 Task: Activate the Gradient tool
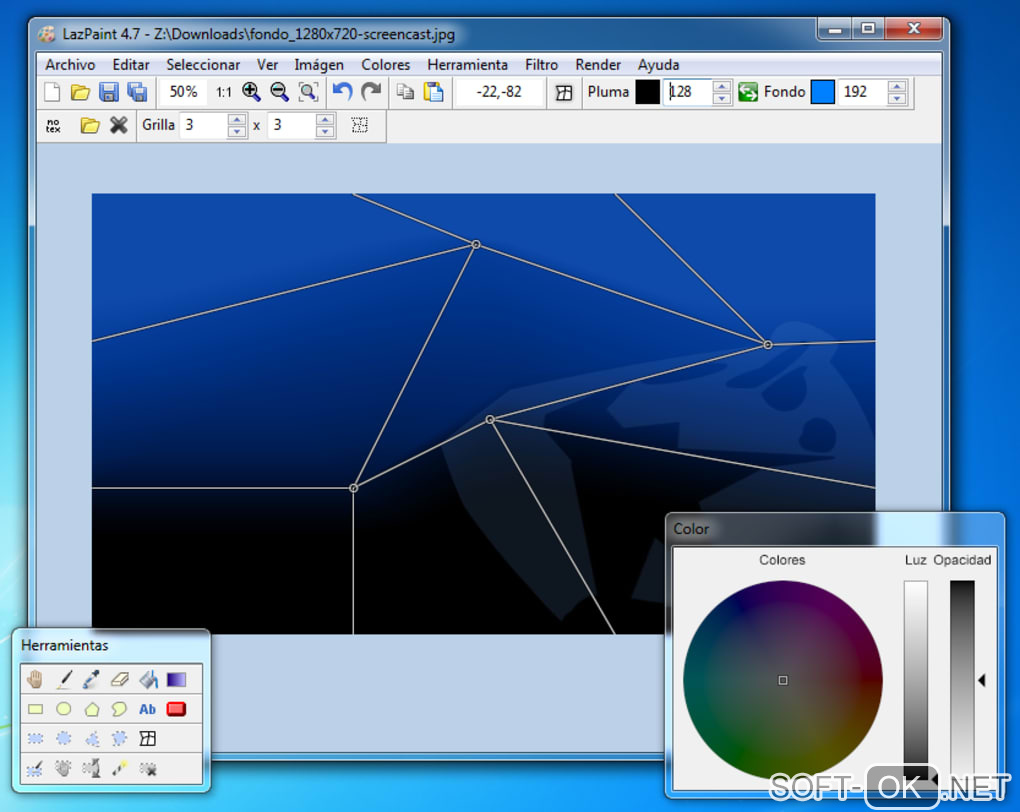176,680
